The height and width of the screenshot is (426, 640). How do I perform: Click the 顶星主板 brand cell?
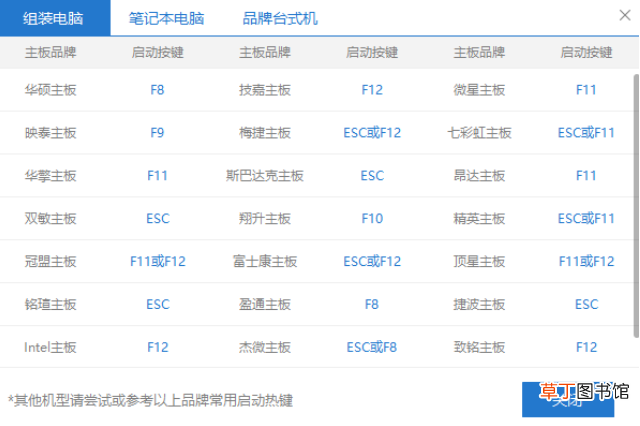click(479, 261)
